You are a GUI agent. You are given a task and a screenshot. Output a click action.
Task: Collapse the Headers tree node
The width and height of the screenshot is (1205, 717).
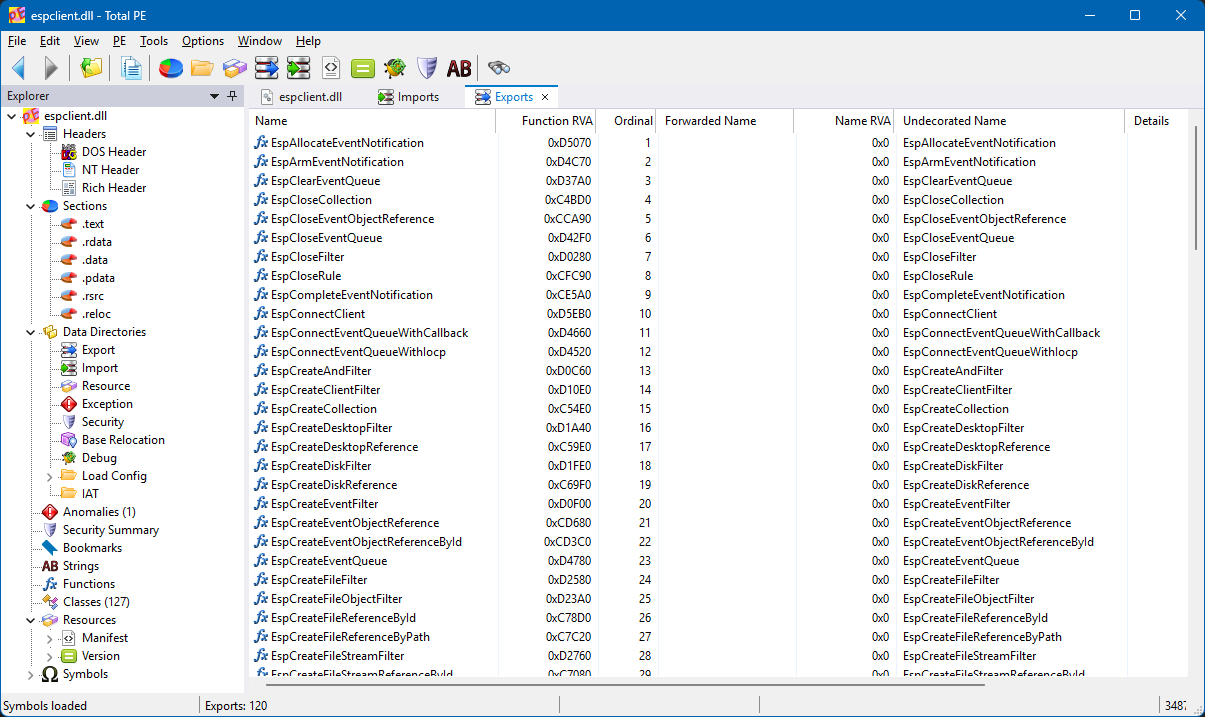click(31, 134)
